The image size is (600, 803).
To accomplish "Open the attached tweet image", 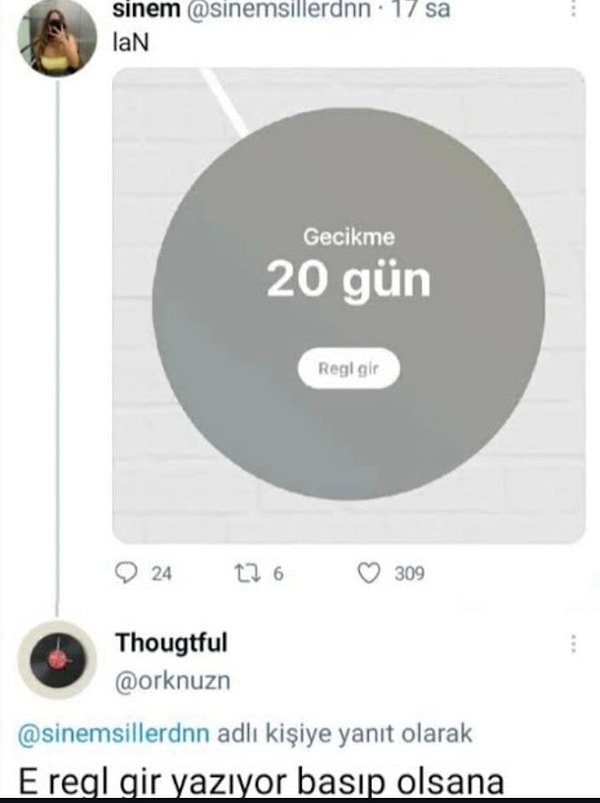I will click(349, 306).
